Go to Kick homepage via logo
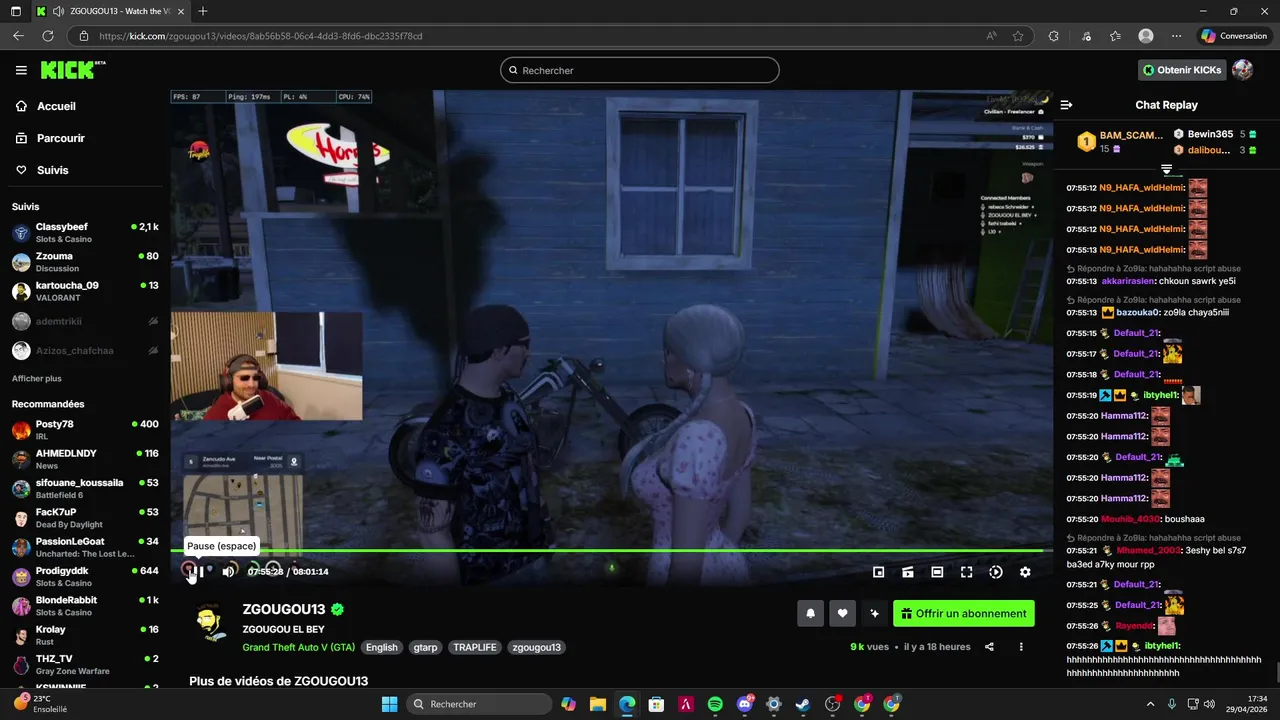1280x720 pixels. pyautogui.click(x=72, y=70)
